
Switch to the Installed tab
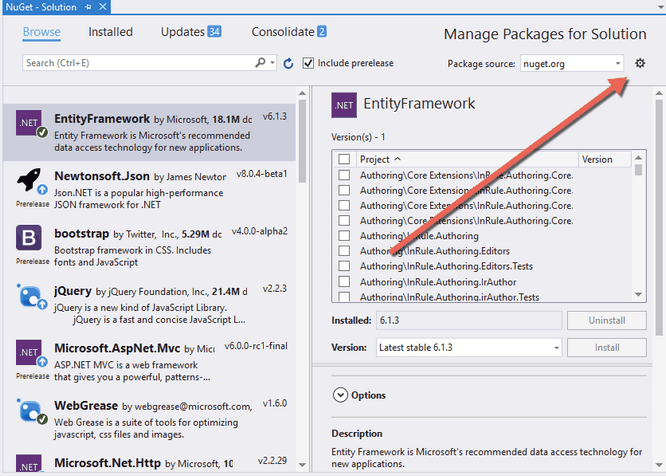pos(110,32)
